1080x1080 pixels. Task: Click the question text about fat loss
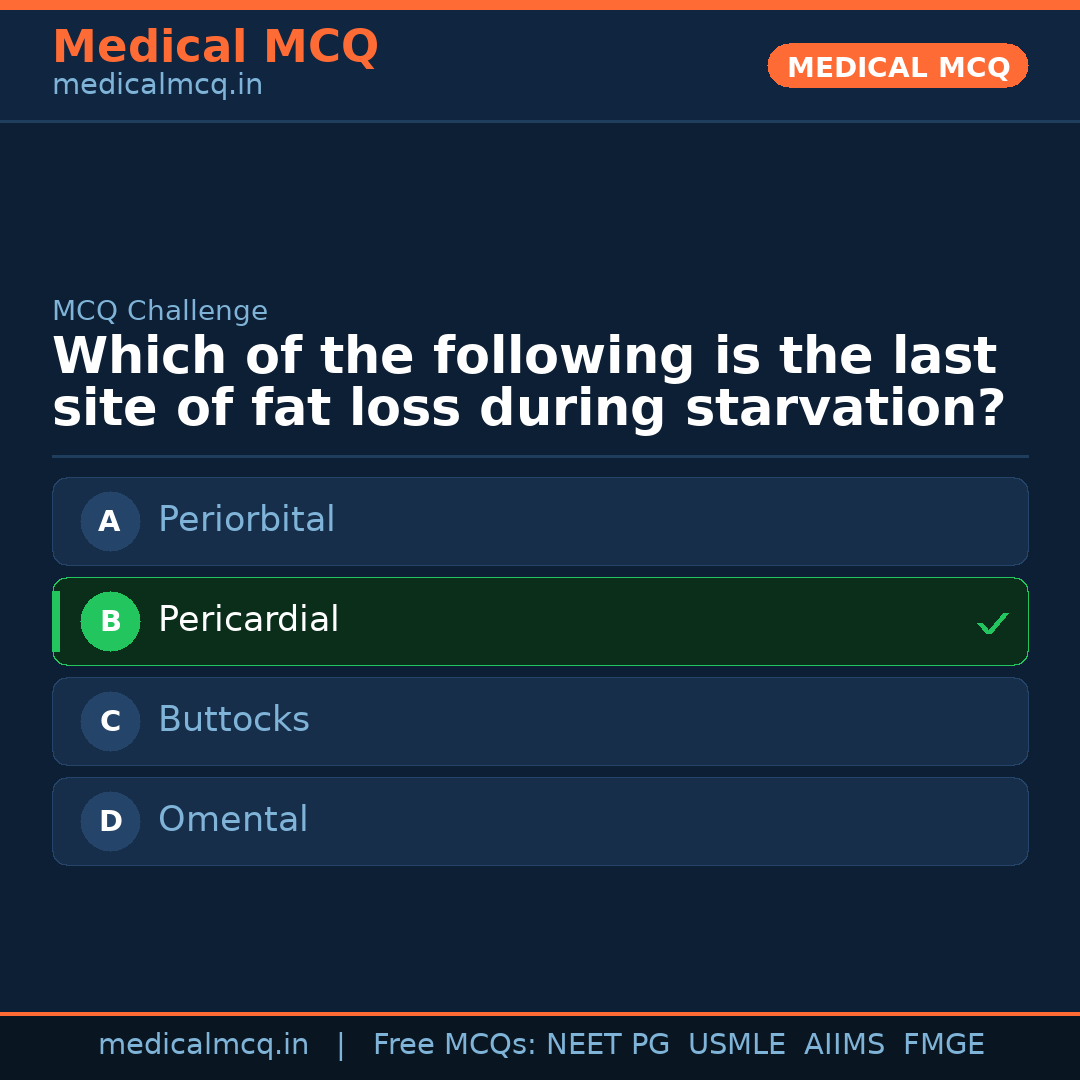[525, 380]
